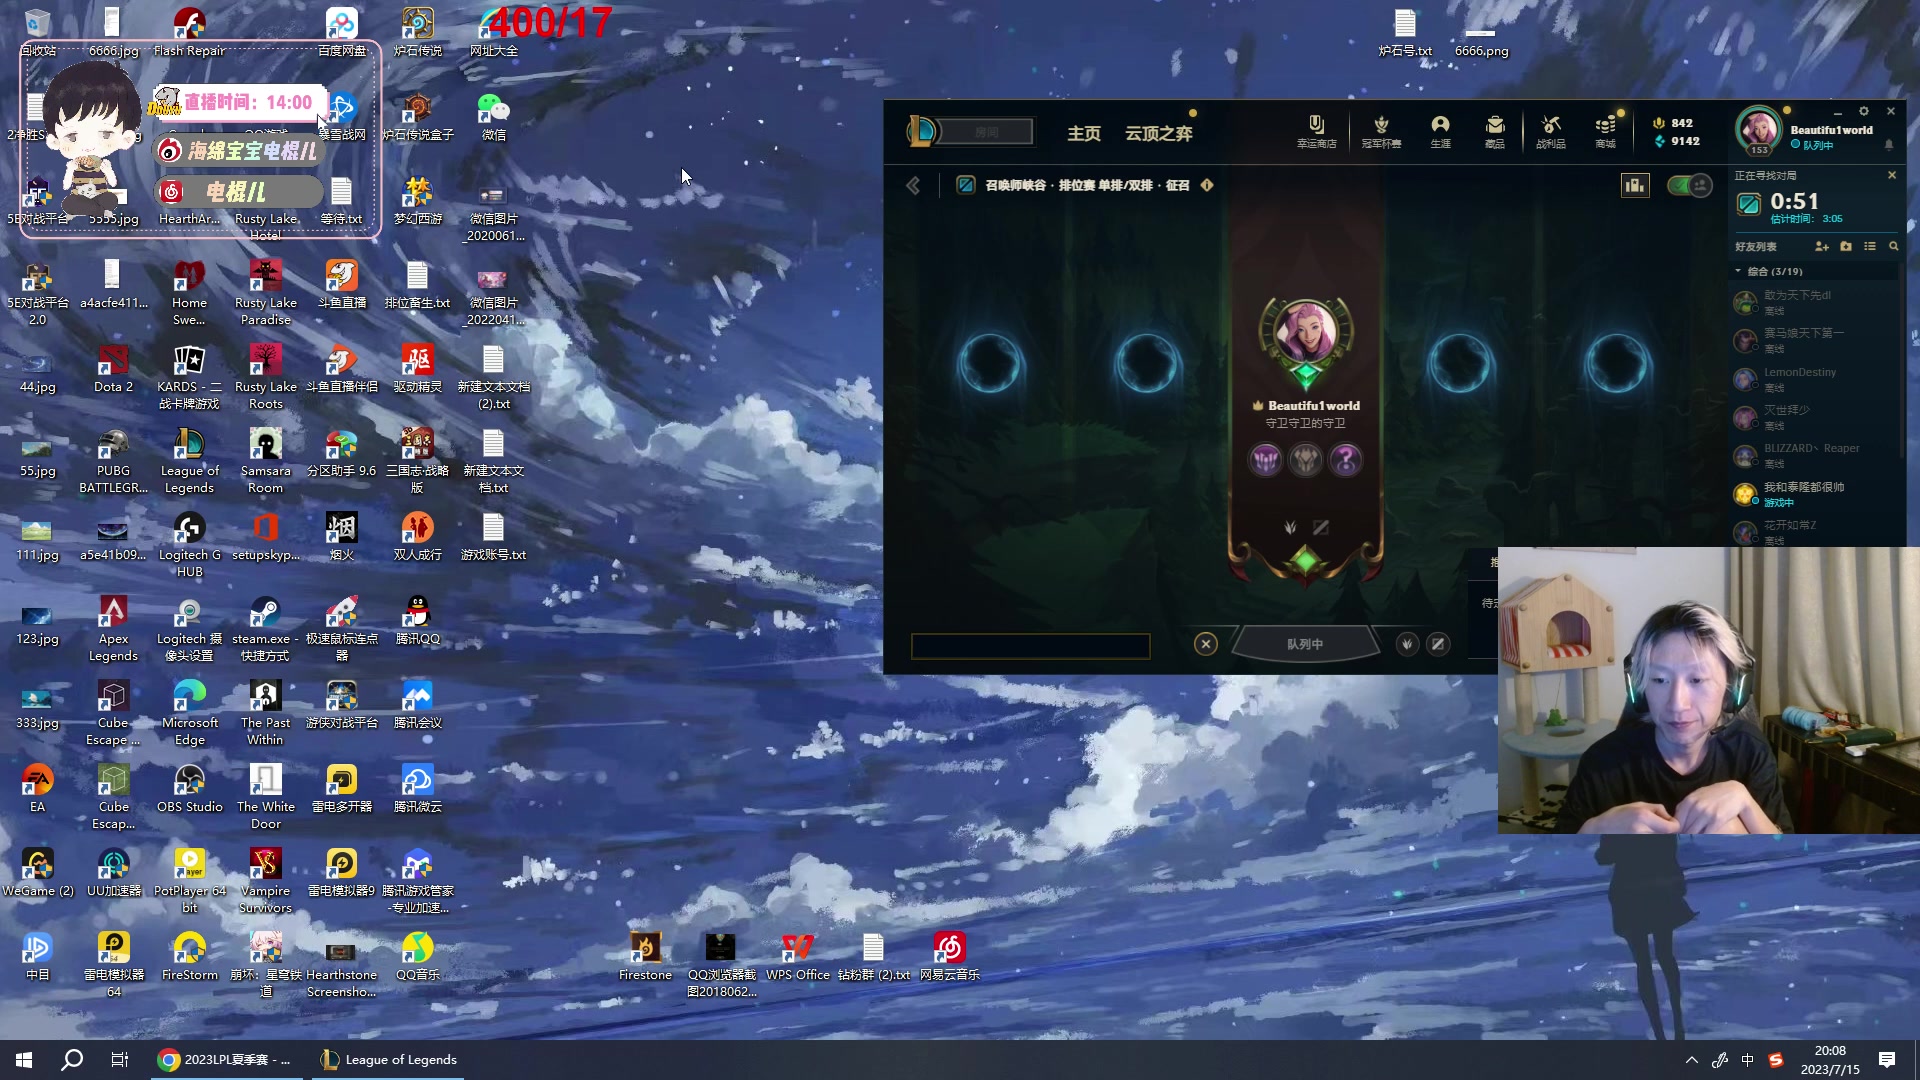The height and width of the screenshot is (1080, 1920).
Task: Open 炉石号.txt desktop file
Action: point(1405,32)
